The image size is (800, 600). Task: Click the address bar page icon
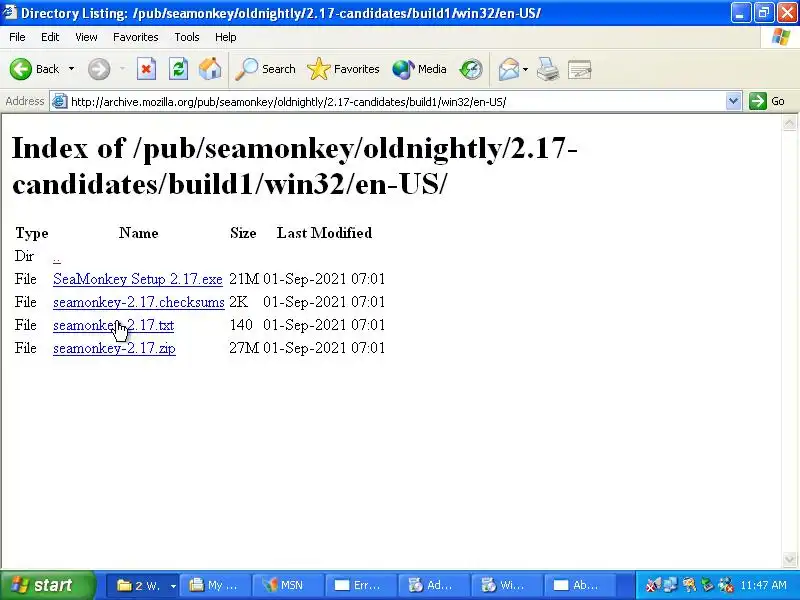pyautogui.click(x=60, y=102)
